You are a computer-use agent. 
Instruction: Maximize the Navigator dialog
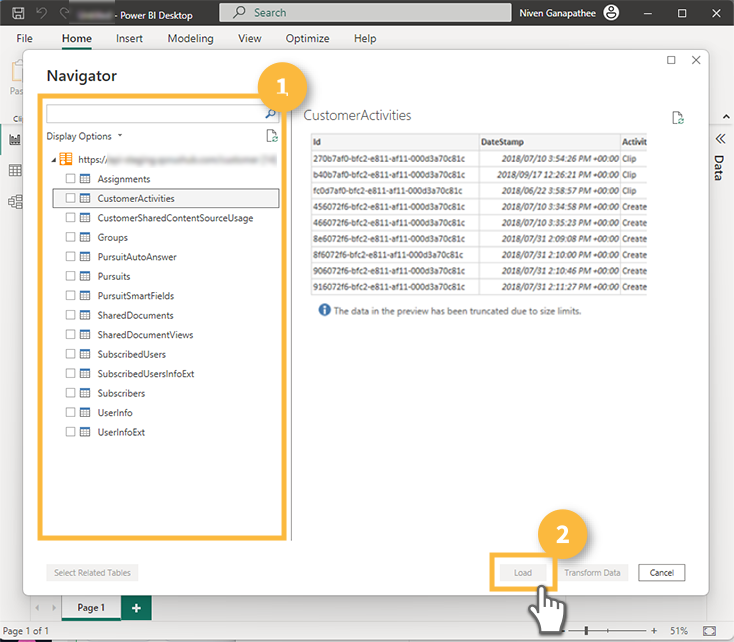click(671, 60)
